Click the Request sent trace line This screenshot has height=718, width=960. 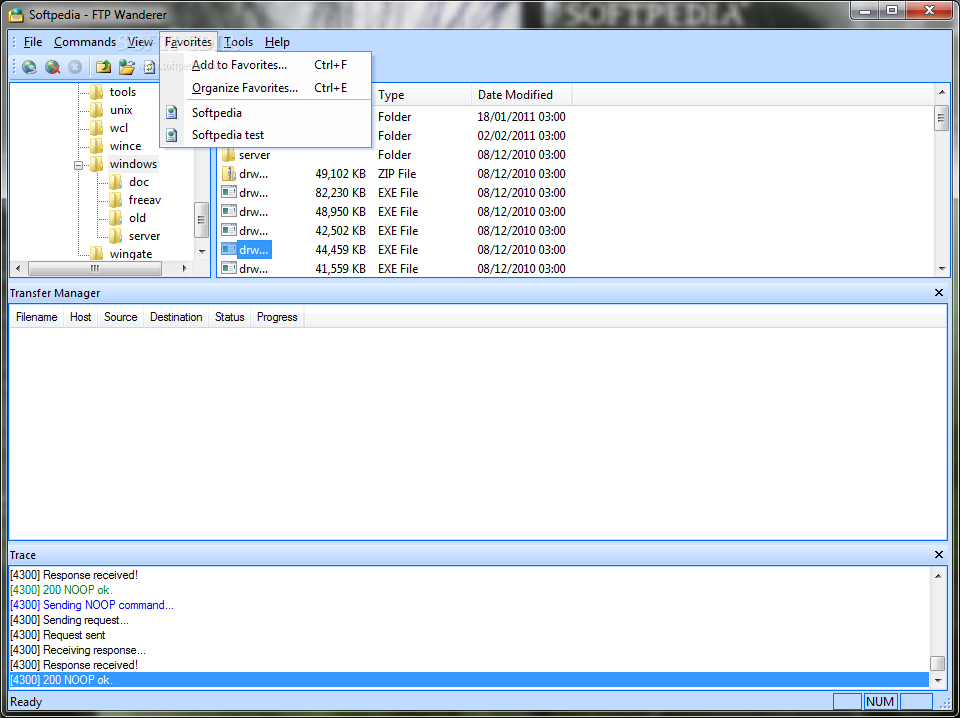point(58,635)
